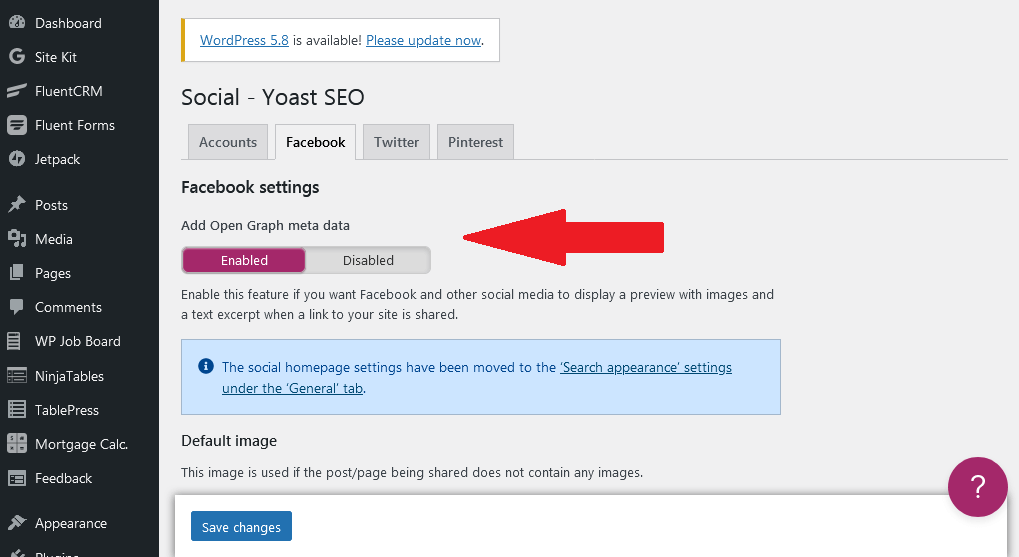Click the FluentCRM sidebar icon
Screen dimensions: 1019x557
pyautogui.click(x=16, y=91)
